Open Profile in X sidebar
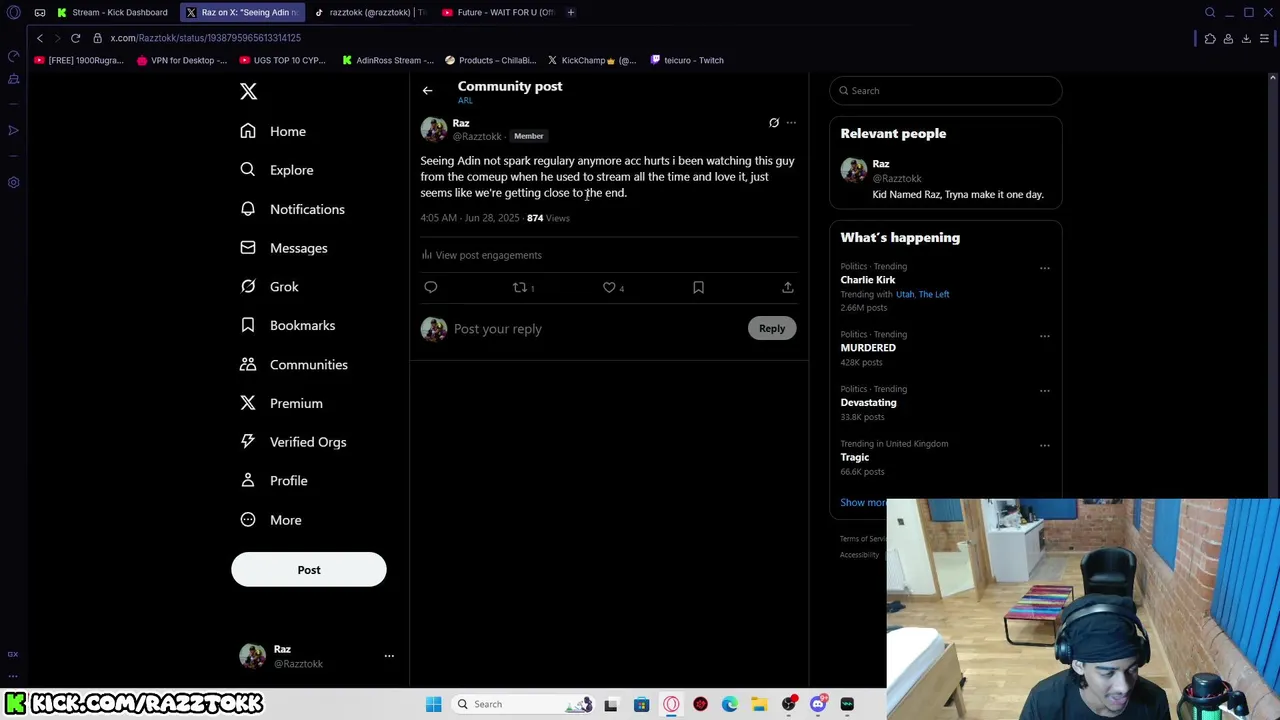This screenshot has height=720, width=1280. [x=274, y=481]
